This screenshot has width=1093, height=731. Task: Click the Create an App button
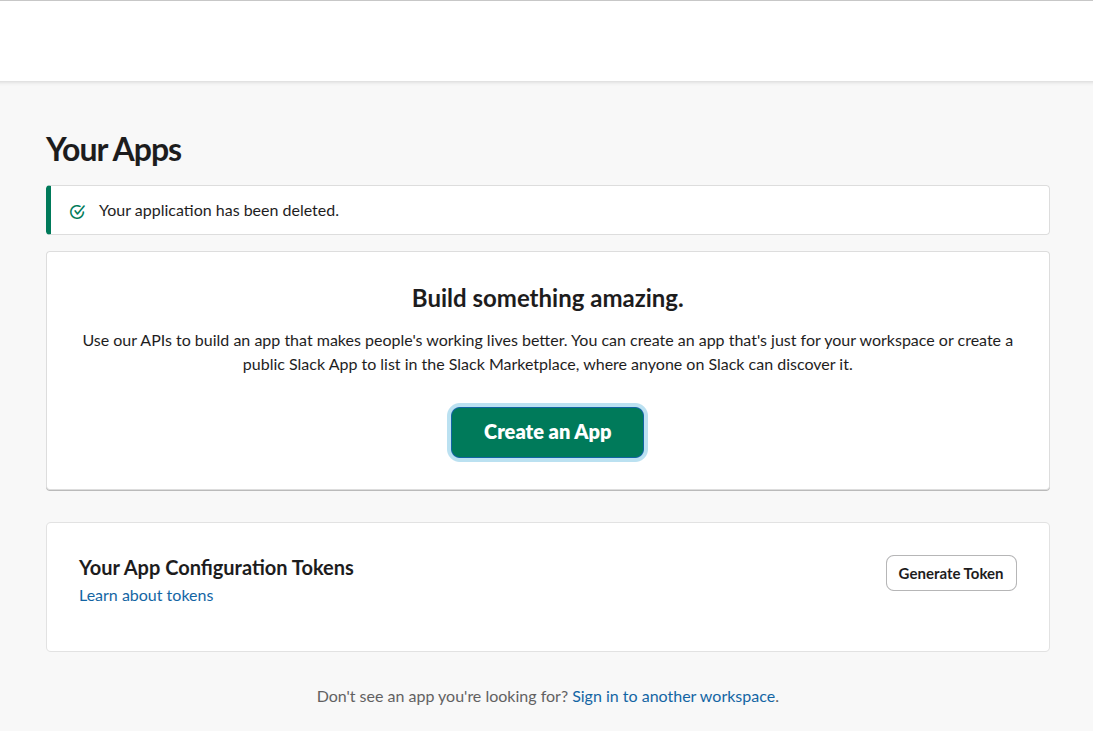(547, 432)
